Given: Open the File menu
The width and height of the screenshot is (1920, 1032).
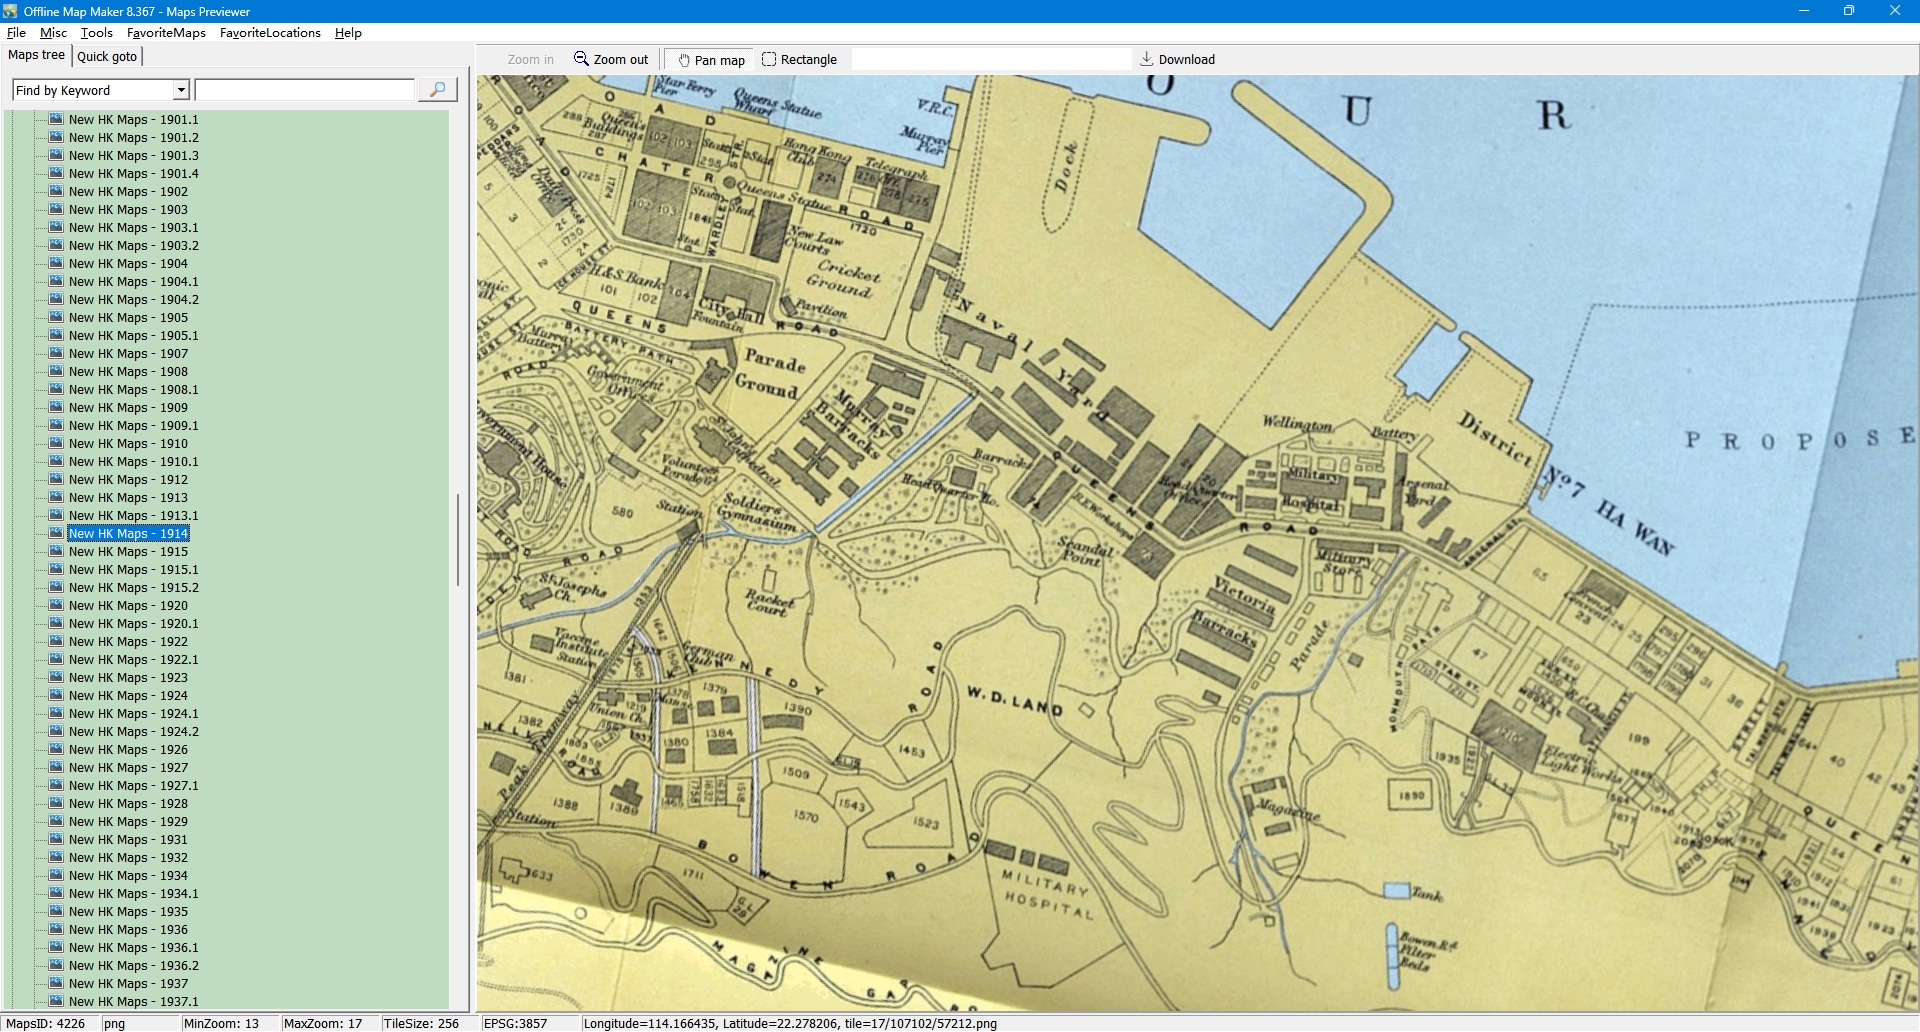Looking at the screenshot, I should tap(16, 33).
